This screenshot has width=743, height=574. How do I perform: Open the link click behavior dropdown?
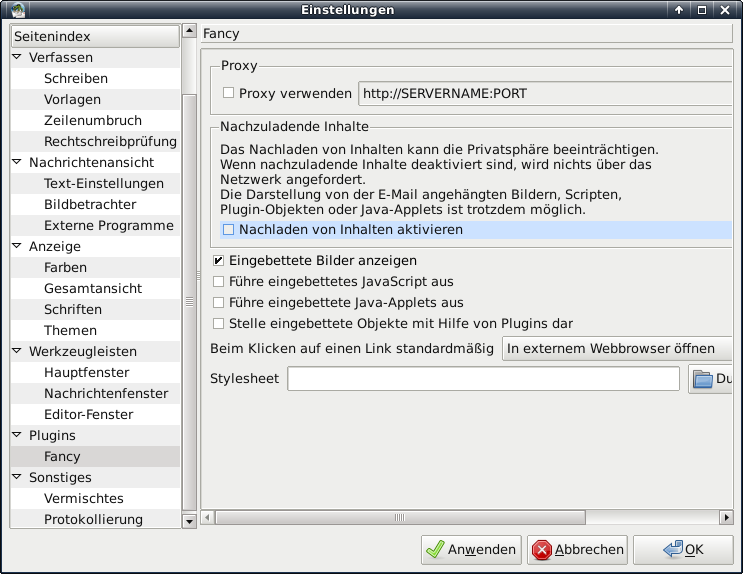[616, 348]
